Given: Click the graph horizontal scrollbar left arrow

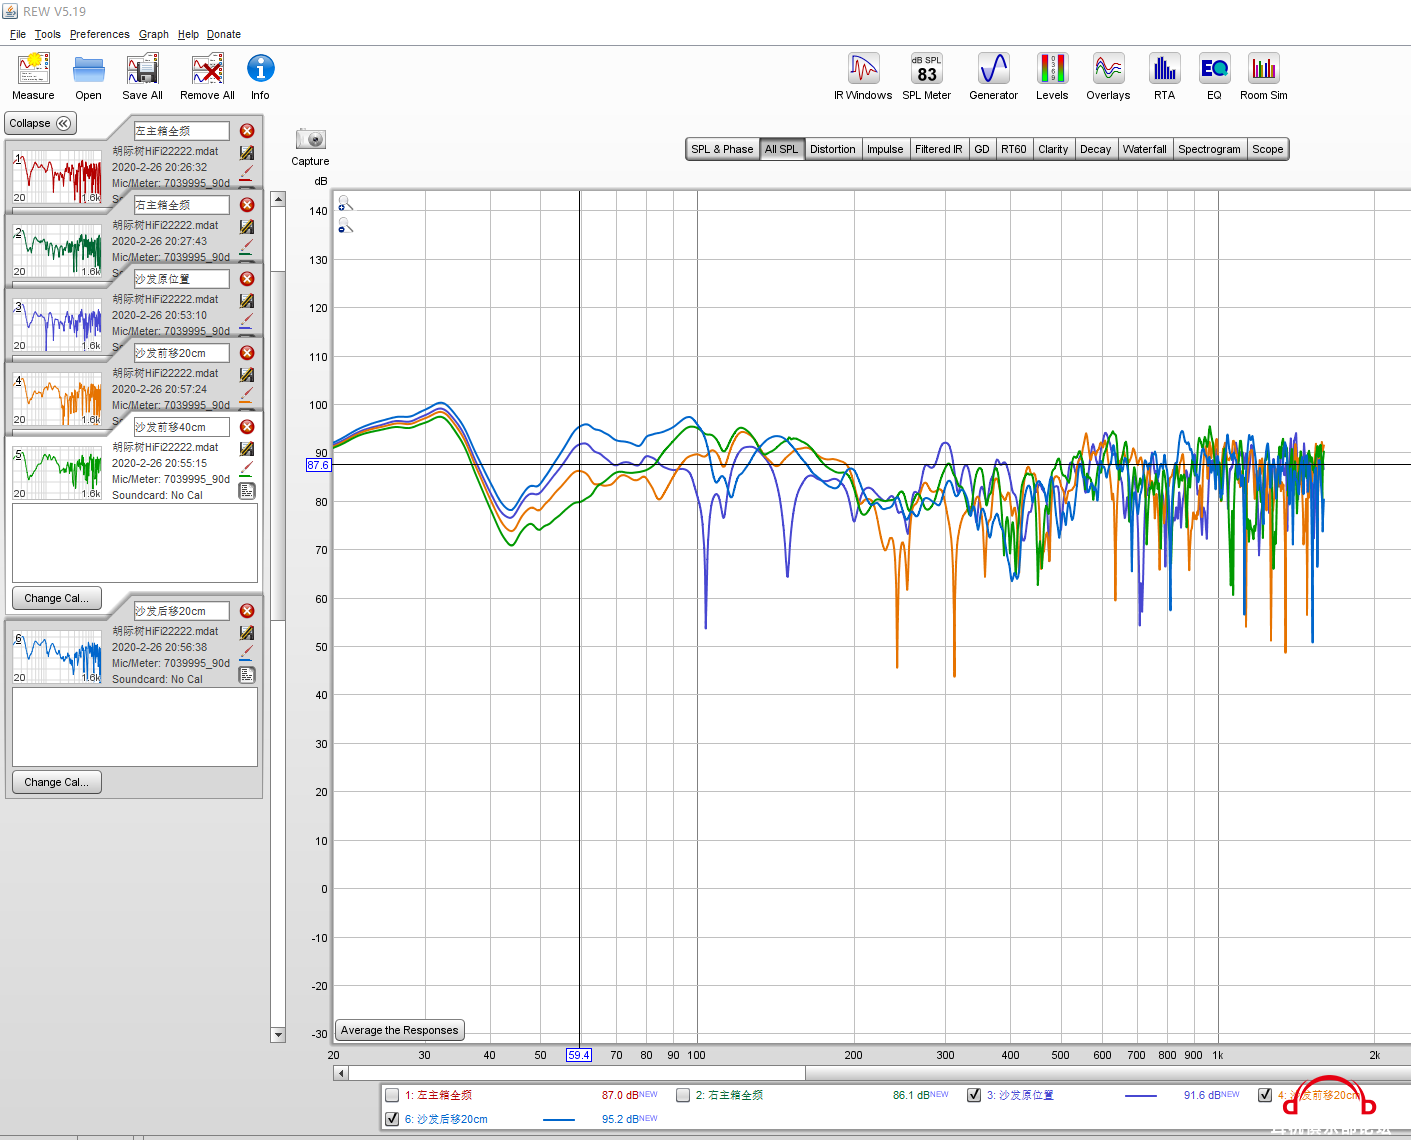Looking at the screenshot, I should coord(341,1073).
